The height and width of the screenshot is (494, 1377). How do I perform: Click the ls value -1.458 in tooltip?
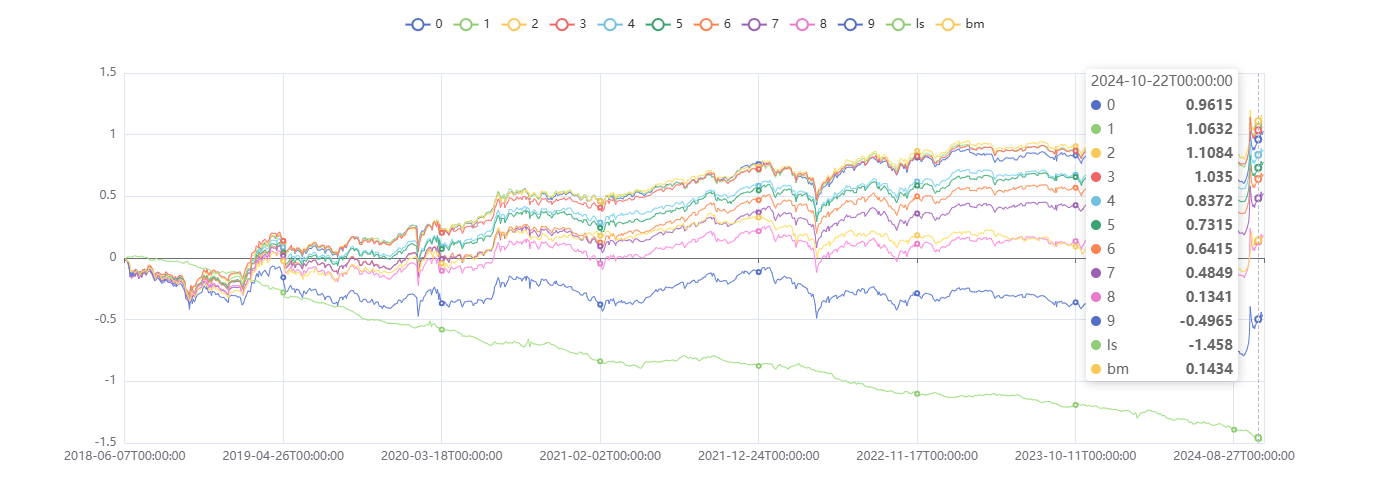[1211, 345]
